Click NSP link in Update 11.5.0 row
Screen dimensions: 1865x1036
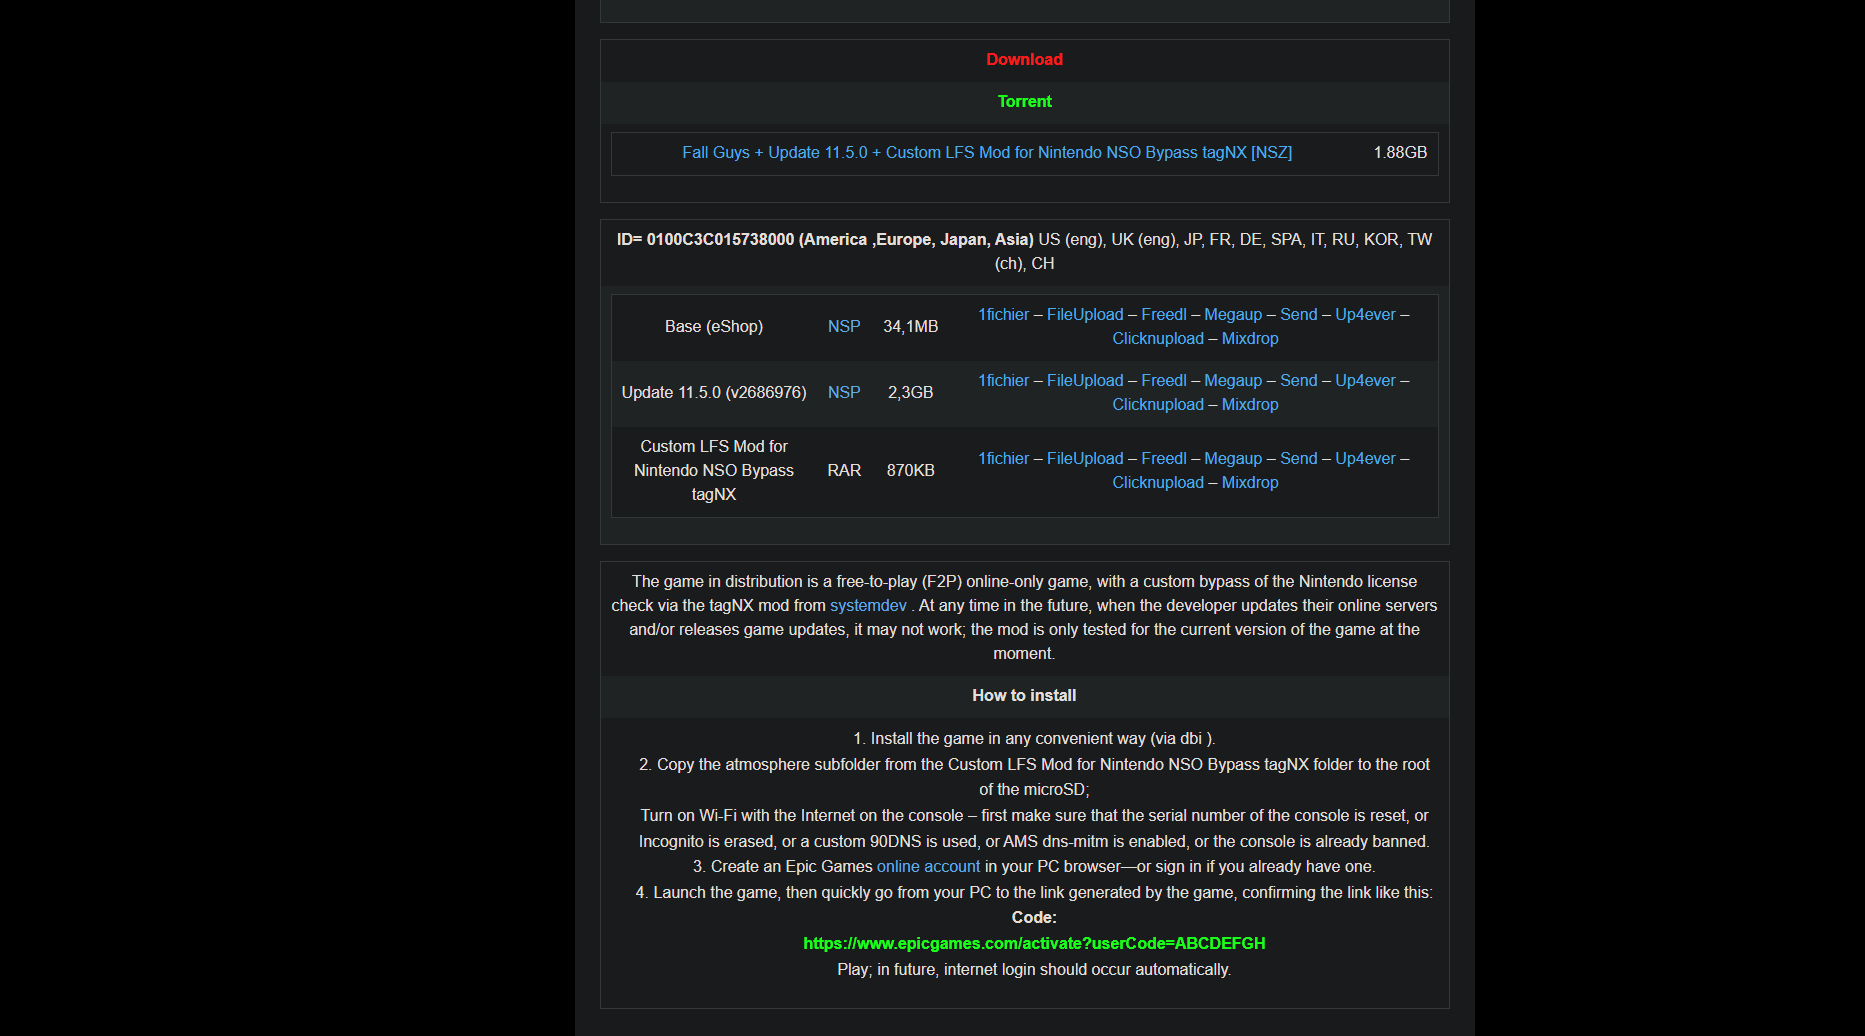(x=844, y=393)
